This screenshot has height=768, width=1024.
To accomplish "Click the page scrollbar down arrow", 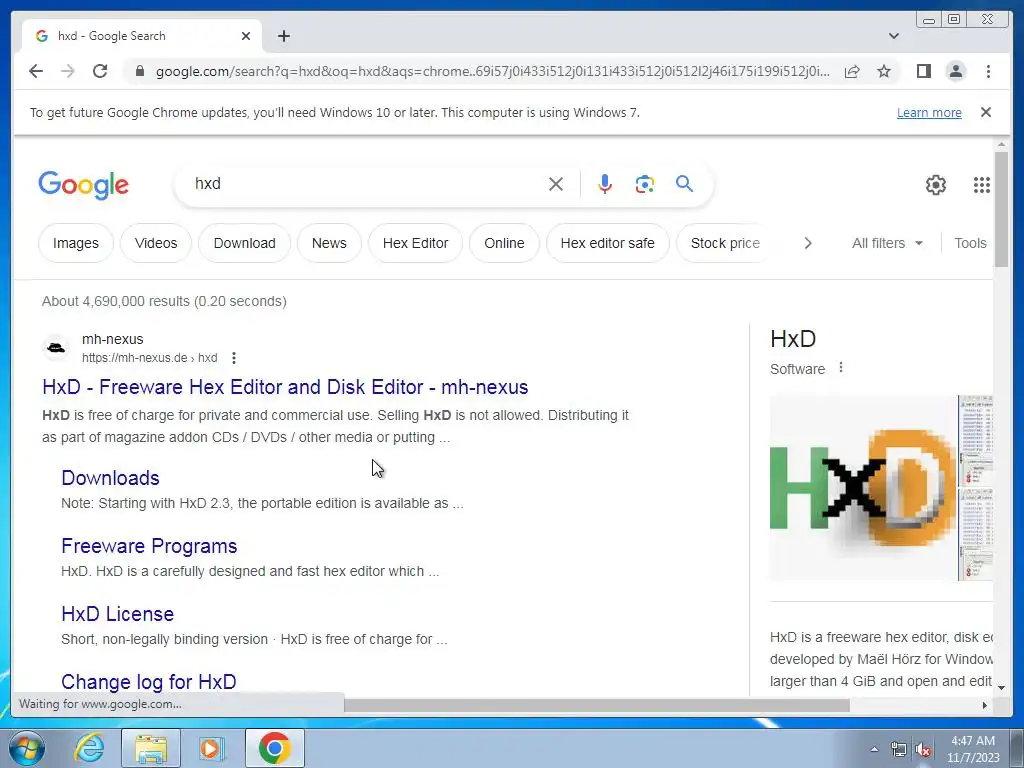I will (x=1001, y=687).
